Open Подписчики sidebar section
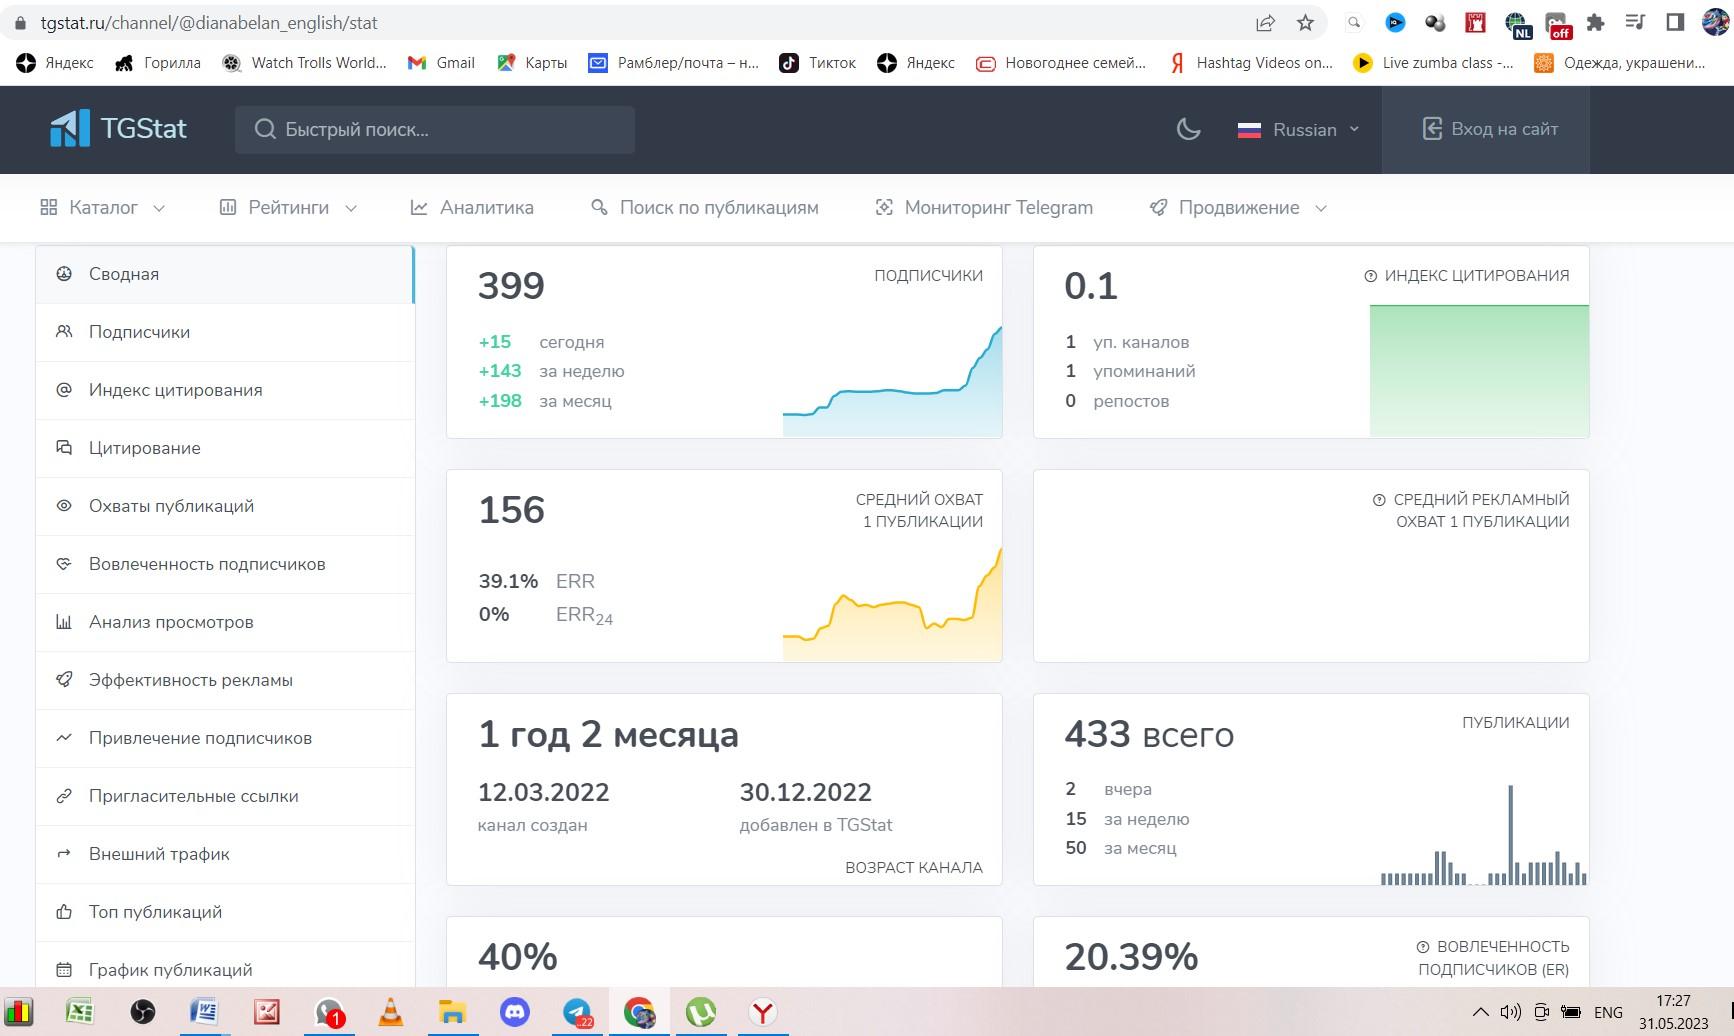 (225, 332)
